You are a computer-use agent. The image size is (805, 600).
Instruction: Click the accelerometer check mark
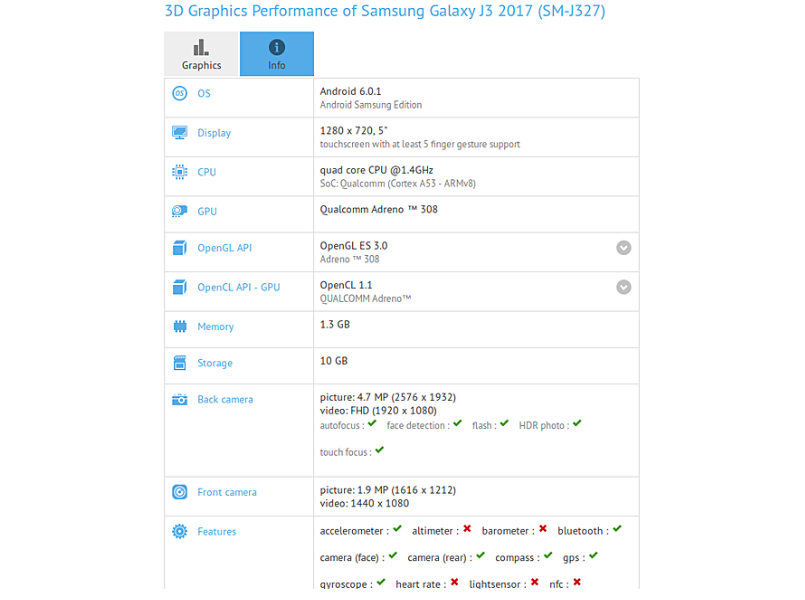pos(397,529)
